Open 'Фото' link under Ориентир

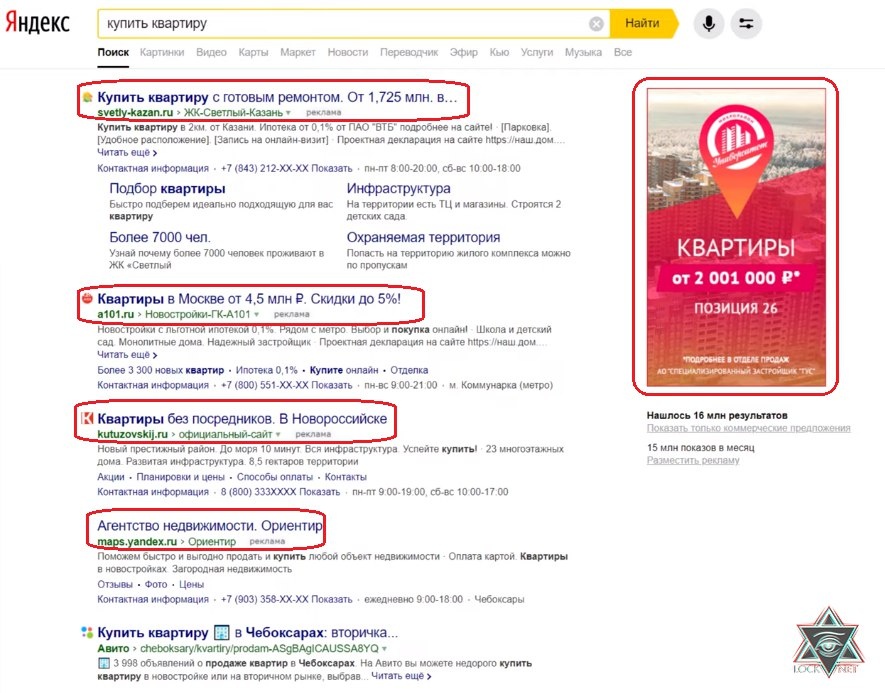coord(156,584)
